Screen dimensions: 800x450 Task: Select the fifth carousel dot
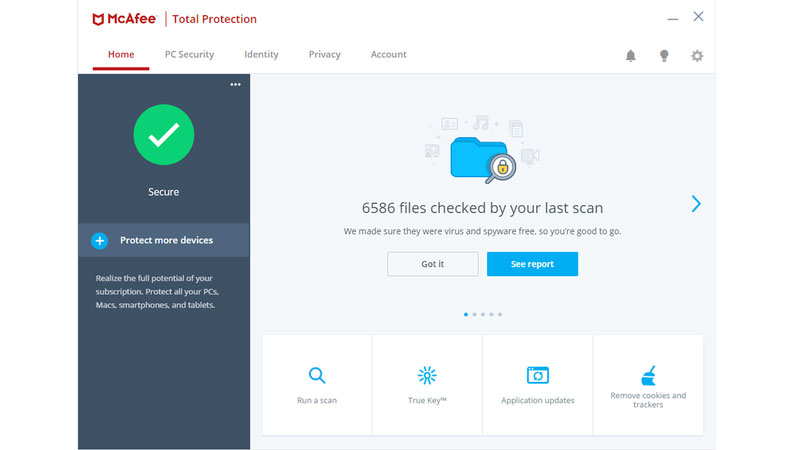[x=500, y=314]
